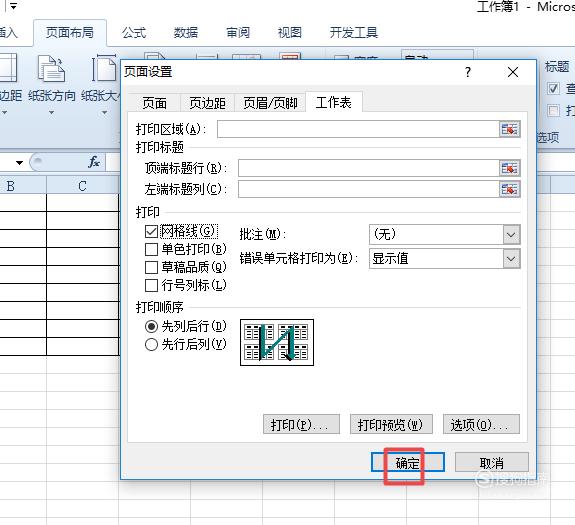Switch to the 页面 tab in dialog
This screenshot has height=525, width=575.
(x=154, y=103)
